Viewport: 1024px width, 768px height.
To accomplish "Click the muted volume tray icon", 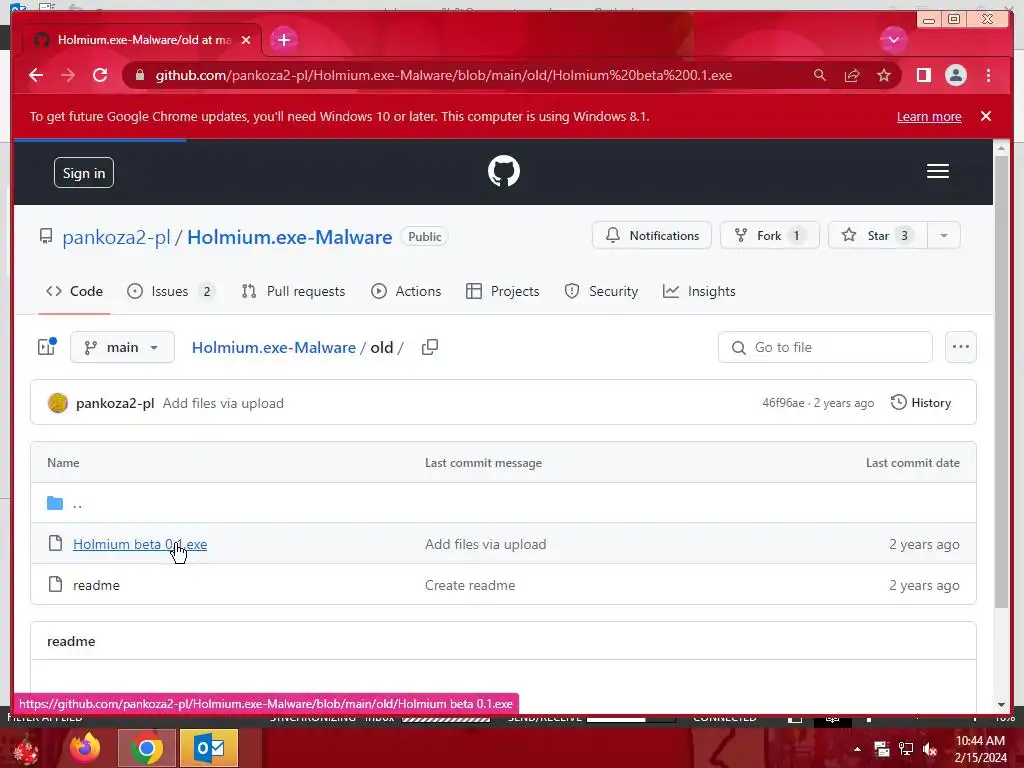I will tap(929, 749).
